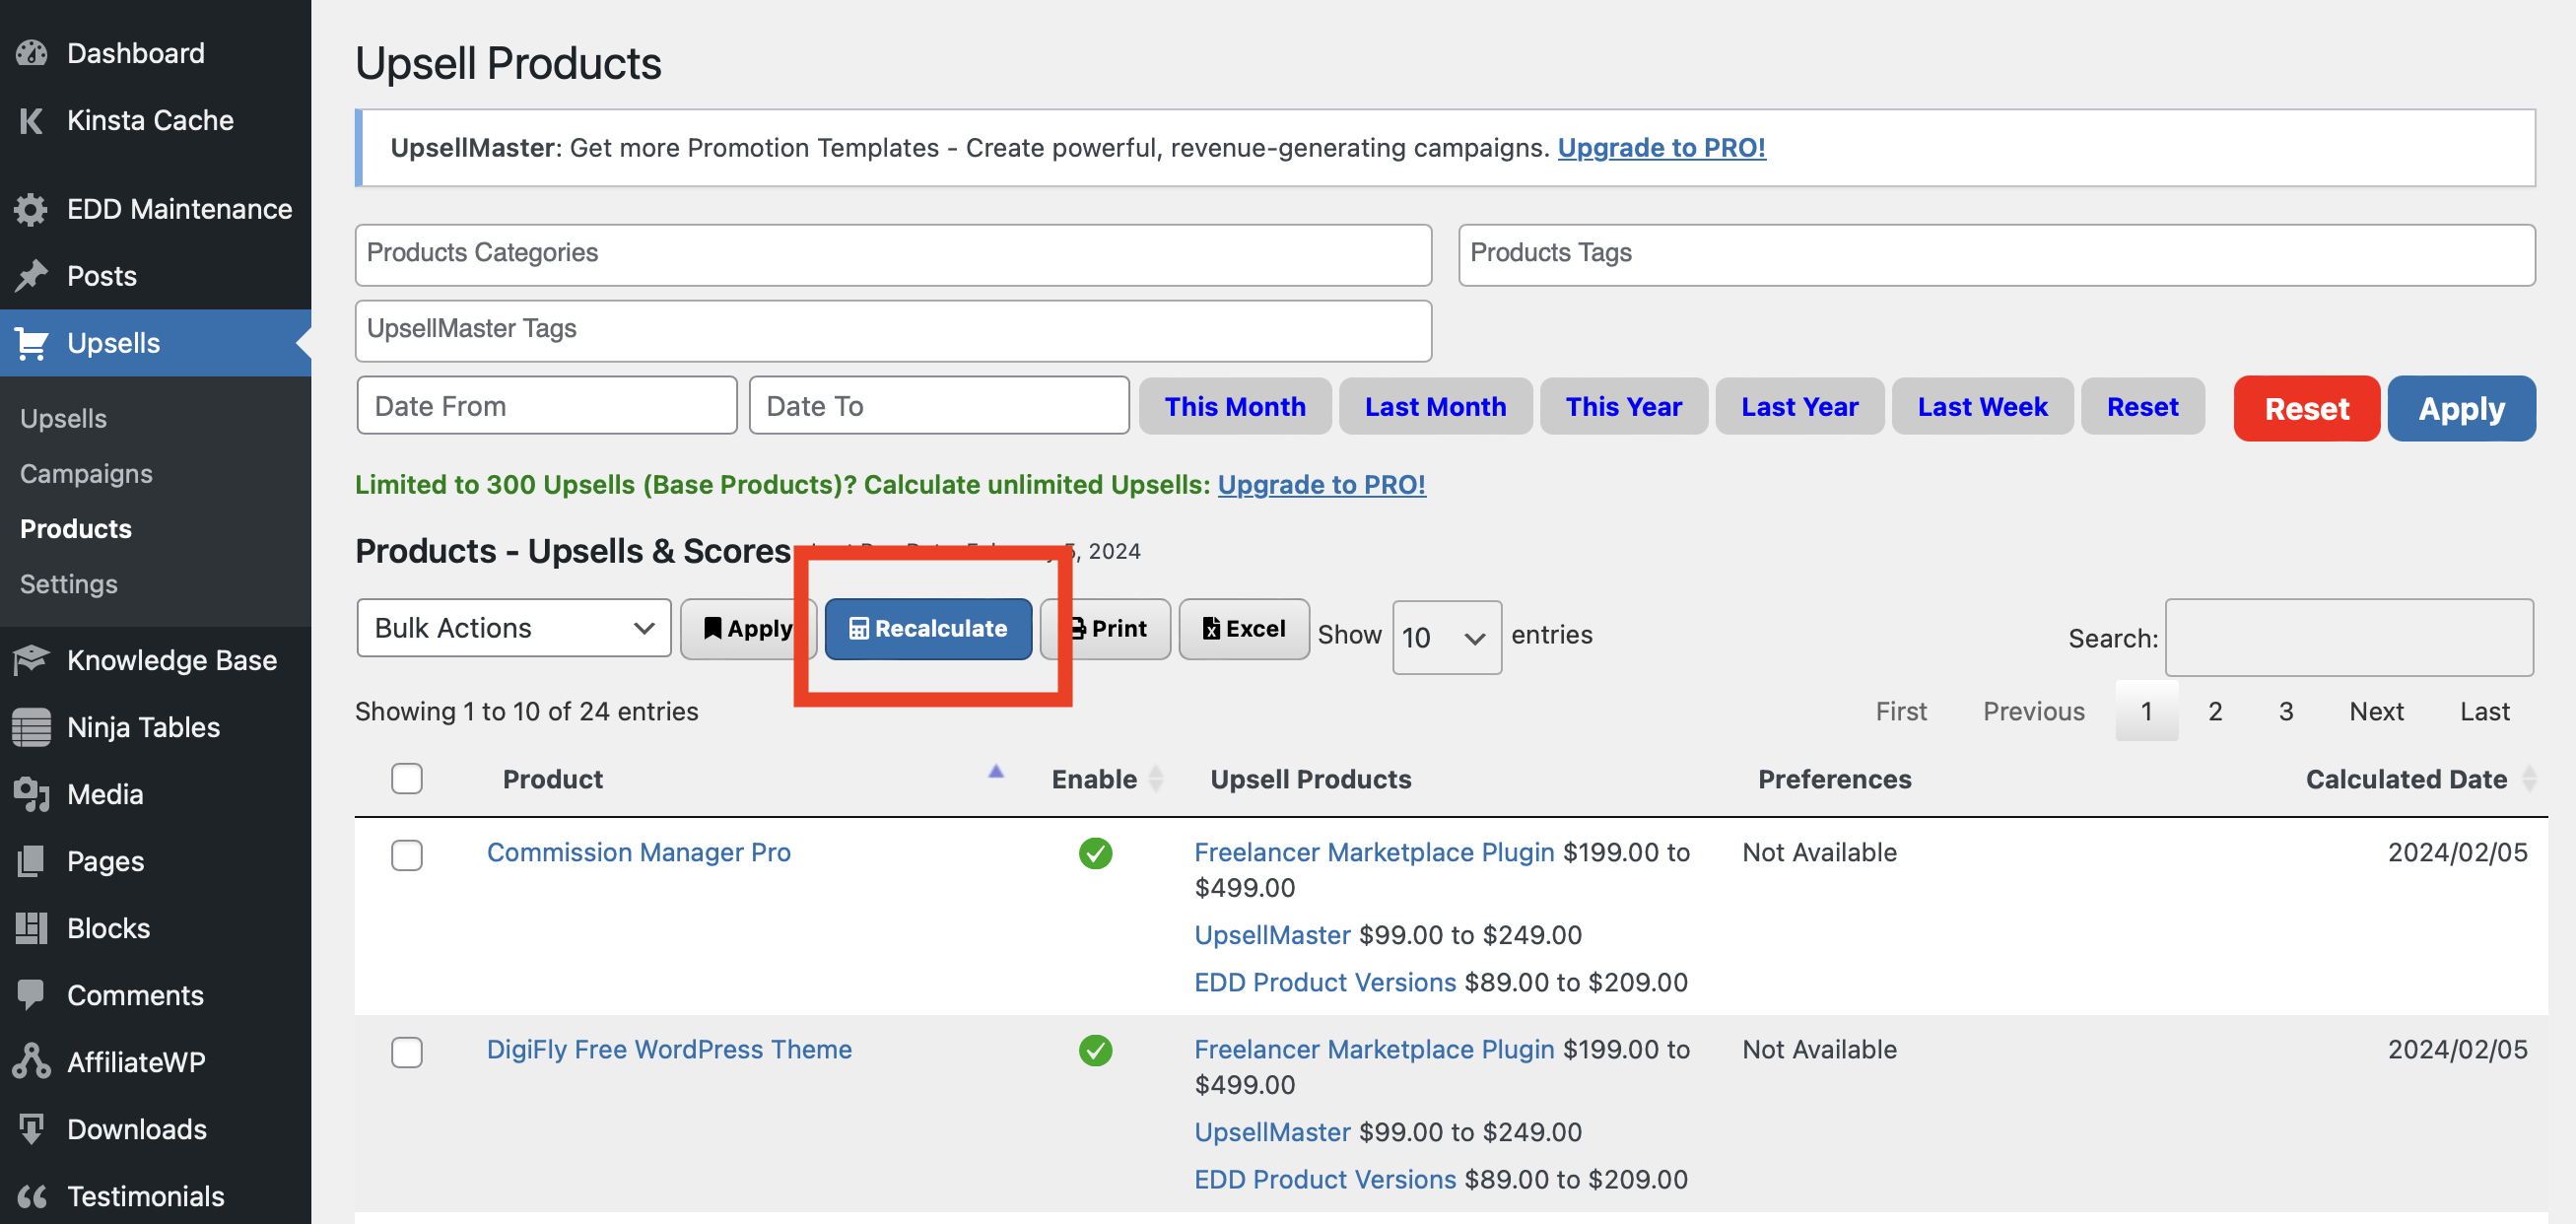The width and height of the screenshot is (2576, 1224).
Task: Filter by Last Month
Action: 1435,406
